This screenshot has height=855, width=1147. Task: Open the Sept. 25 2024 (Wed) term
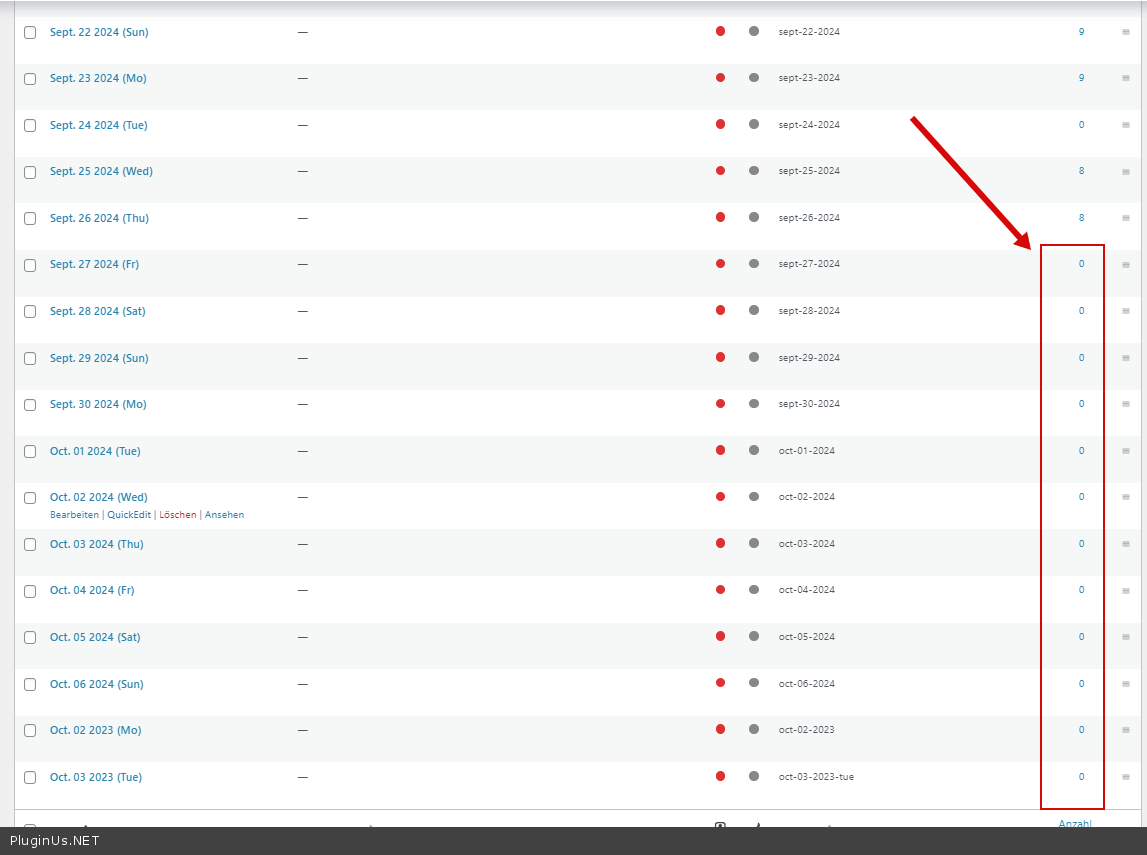101,171
